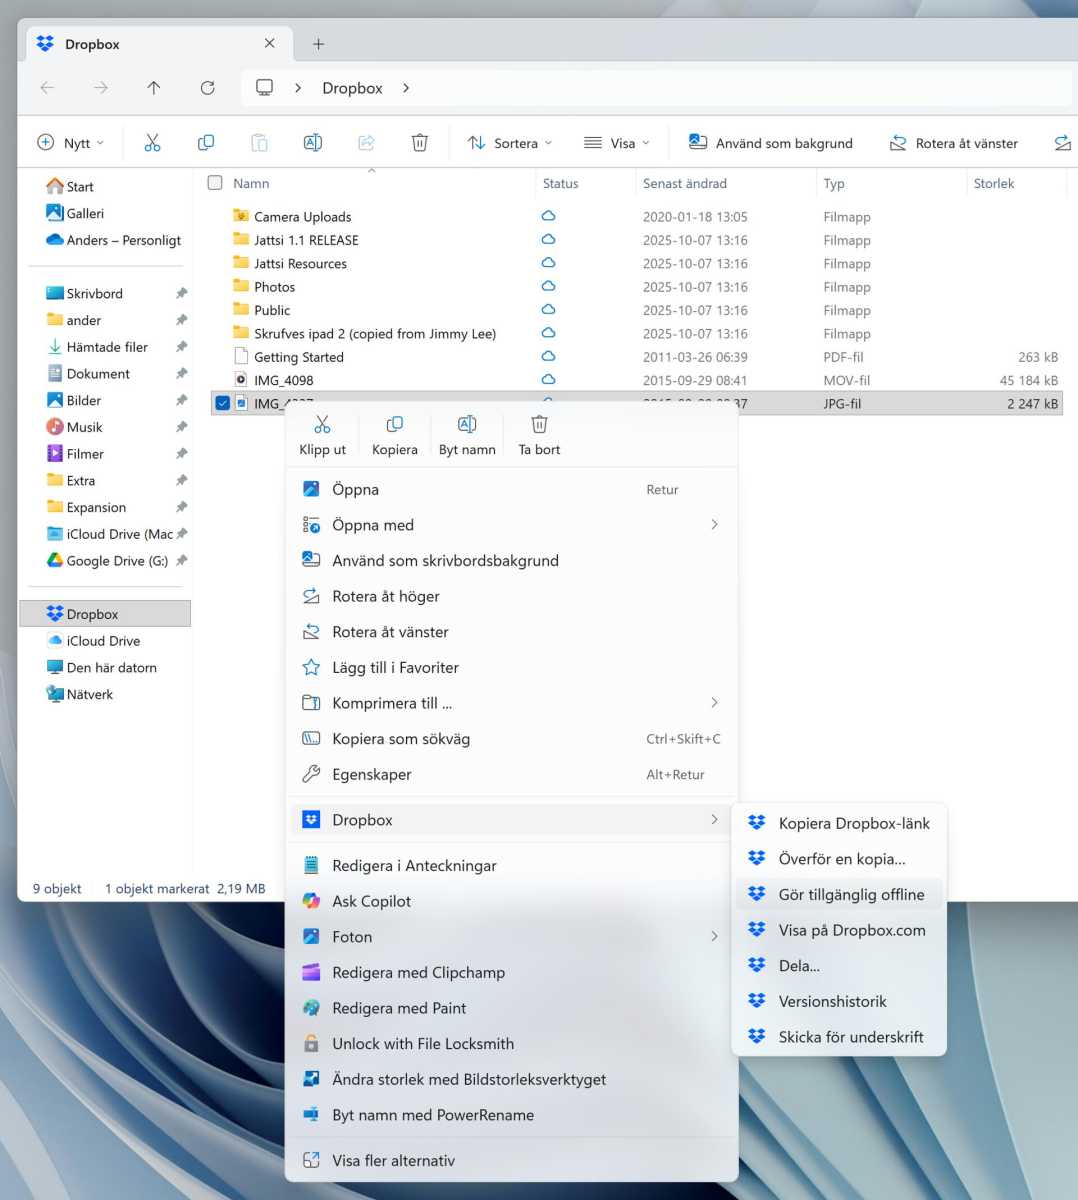The width and height of the screenshot is (1078, 1200).
Task: Open the Jattsi Resources folder
Action: (300, 263)
